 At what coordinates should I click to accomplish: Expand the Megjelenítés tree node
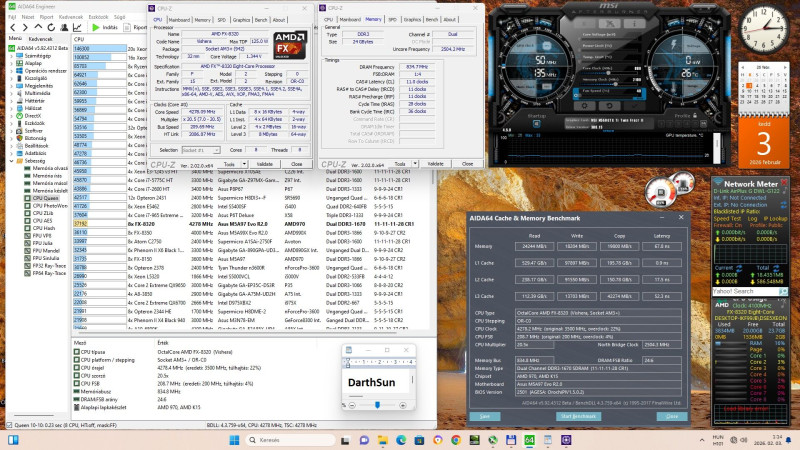point(11,86)
